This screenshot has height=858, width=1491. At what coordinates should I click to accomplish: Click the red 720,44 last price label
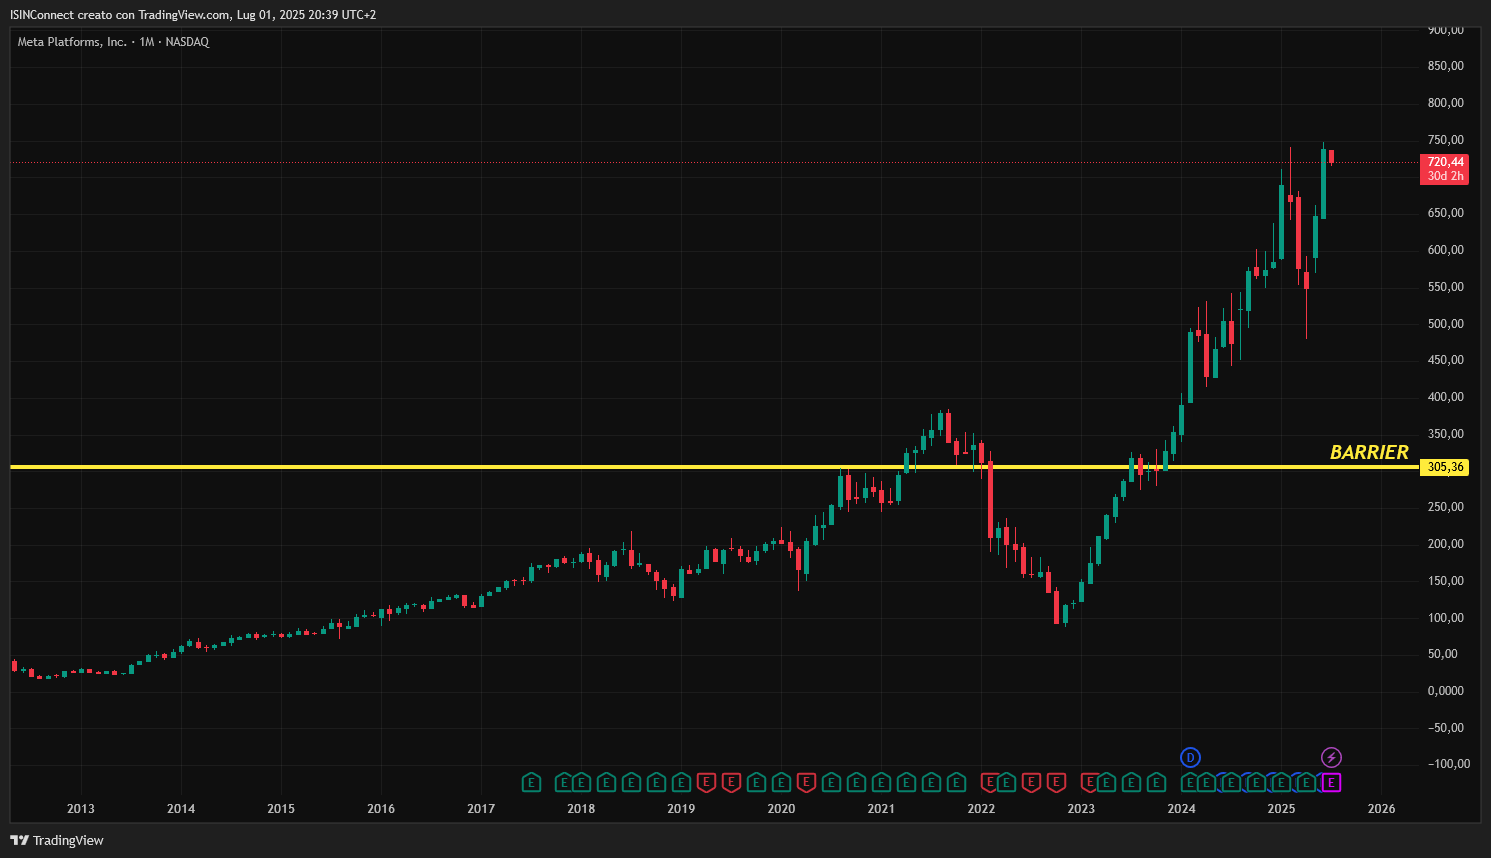1445,162
